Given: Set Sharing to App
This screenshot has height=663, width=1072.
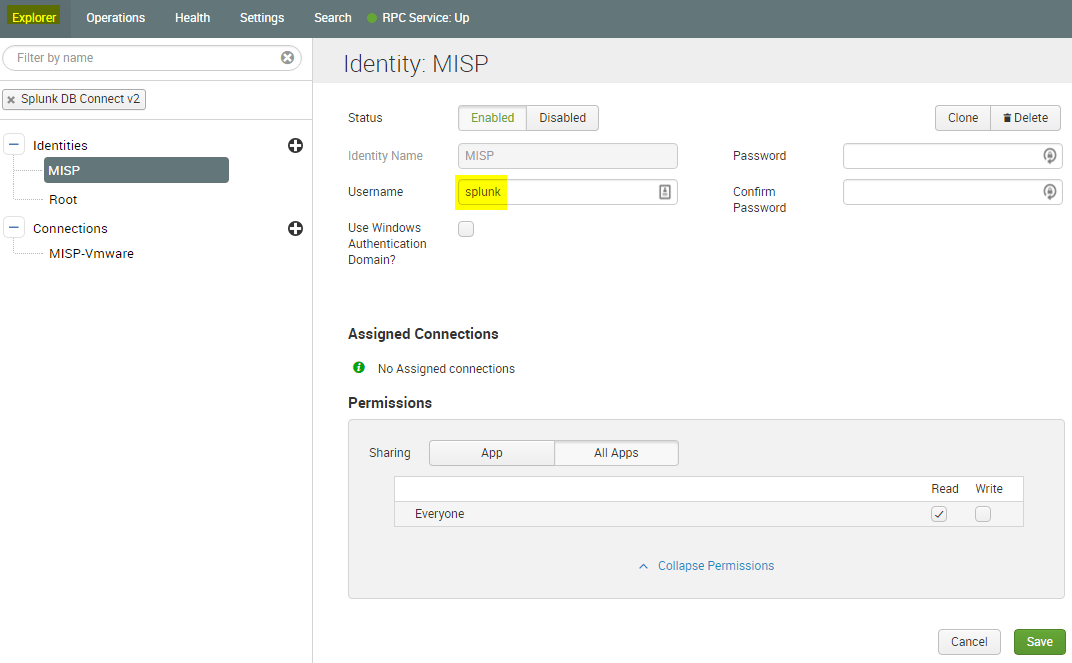Looking at the screenshot, I should click(x=492, y=453).
